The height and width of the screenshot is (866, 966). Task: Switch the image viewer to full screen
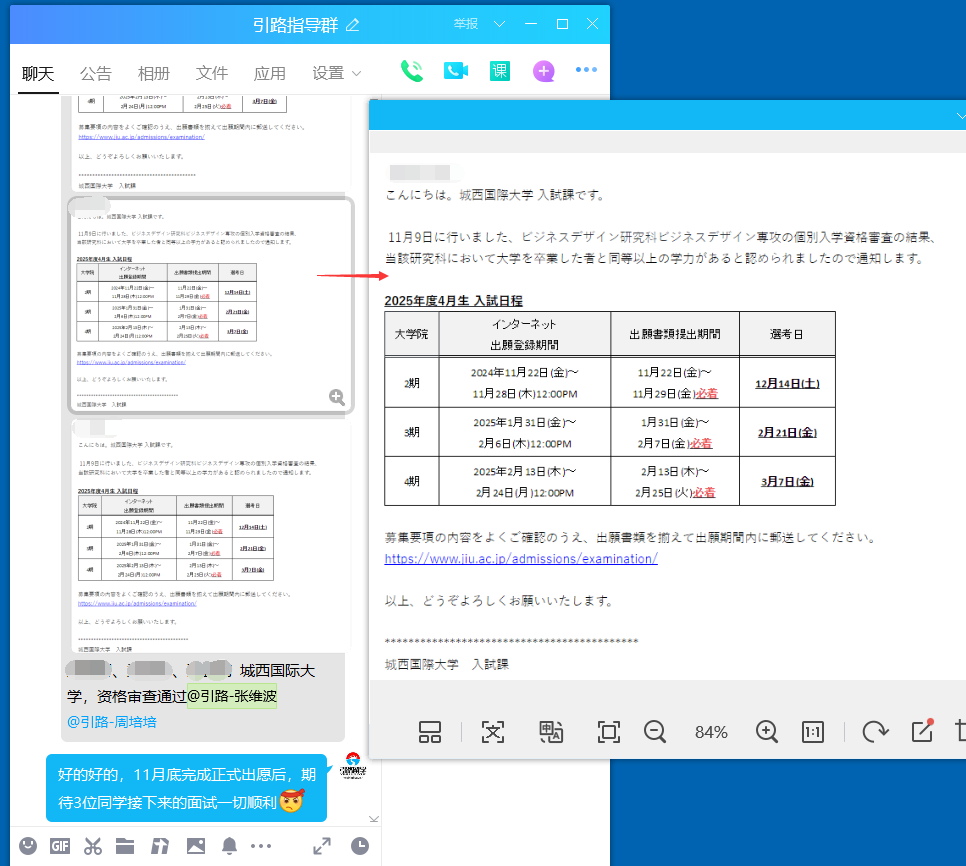click(x=609, y=732)
